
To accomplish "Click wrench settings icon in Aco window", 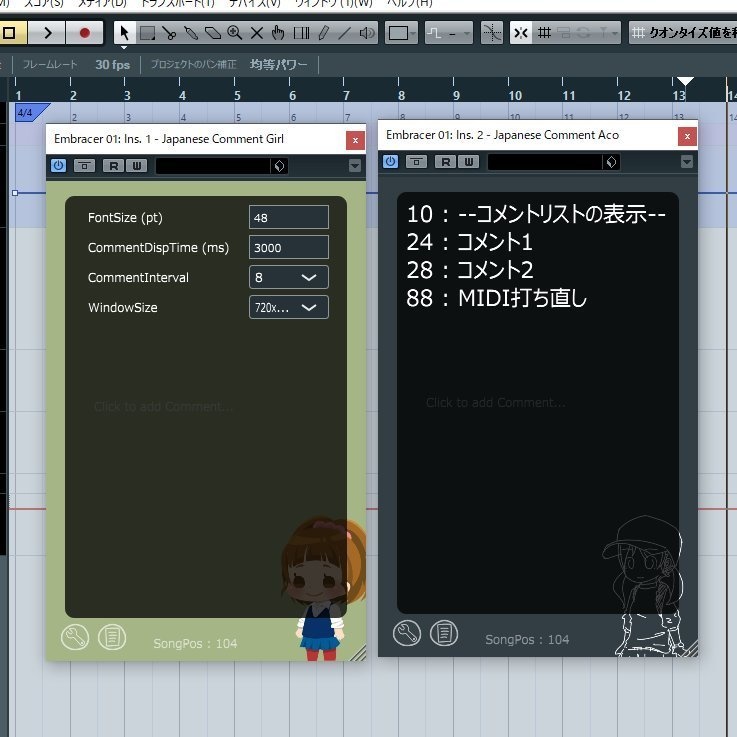I will point(407,633).
